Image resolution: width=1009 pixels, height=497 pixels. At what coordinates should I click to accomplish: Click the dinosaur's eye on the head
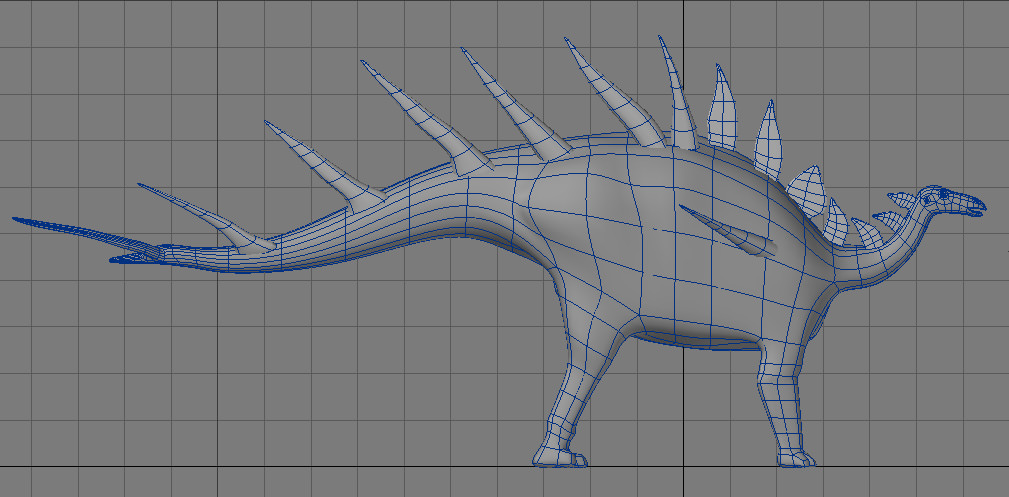[x=943, y=192]
